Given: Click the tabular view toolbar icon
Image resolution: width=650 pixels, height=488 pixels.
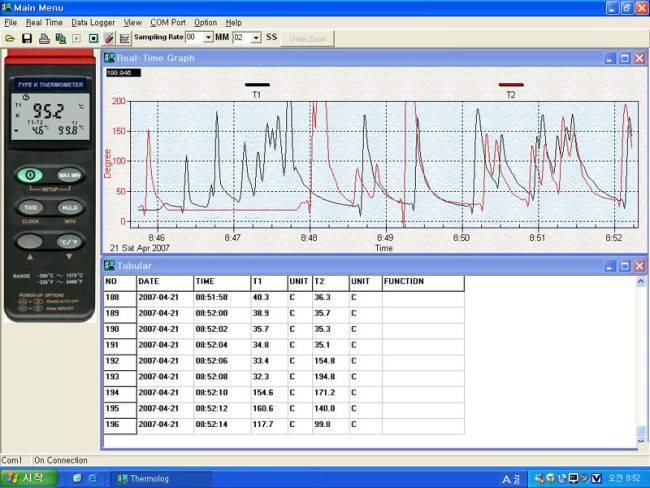Looking at the screenshot, I should click(124, 38).
